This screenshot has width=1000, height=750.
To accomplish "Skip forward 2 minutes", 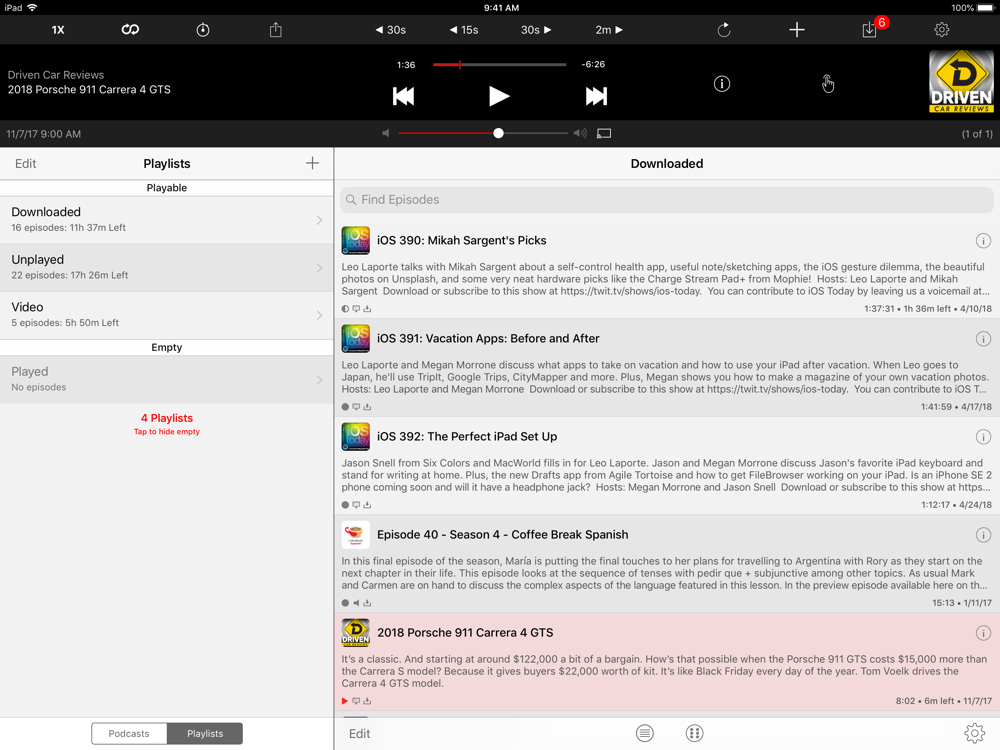I will [608, 30].
